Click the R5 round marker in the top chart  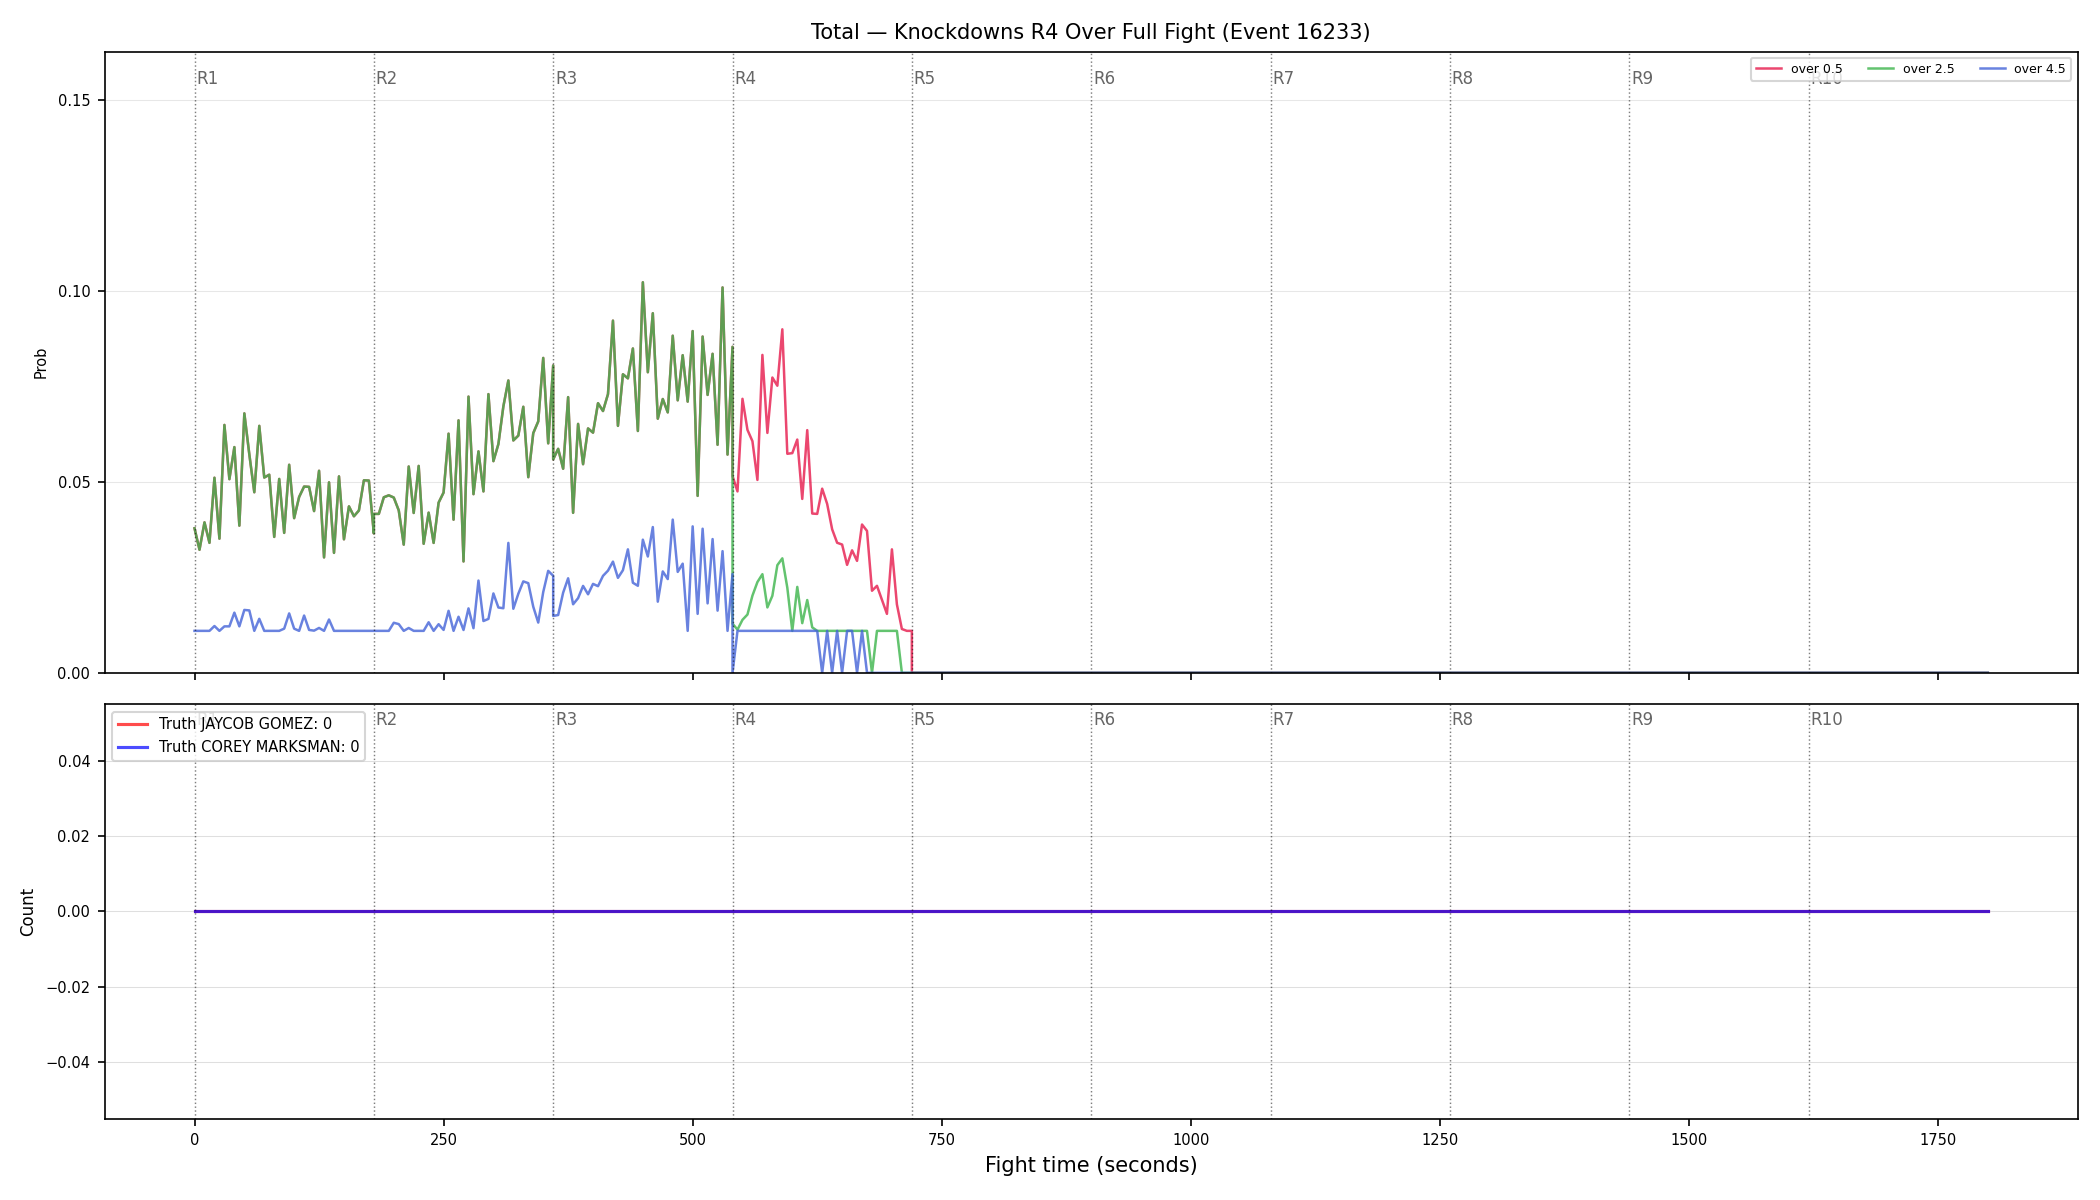(x=924, y=78)
